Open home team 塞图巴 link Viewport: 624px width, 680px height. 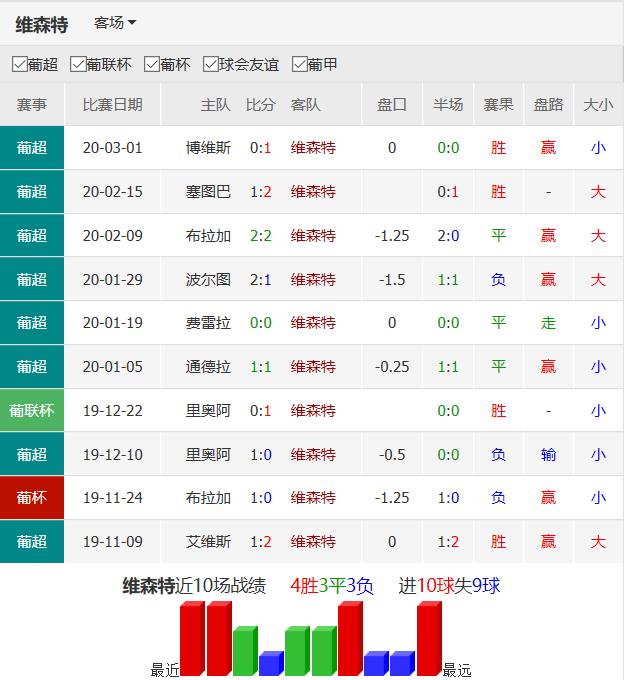[208, 192]
